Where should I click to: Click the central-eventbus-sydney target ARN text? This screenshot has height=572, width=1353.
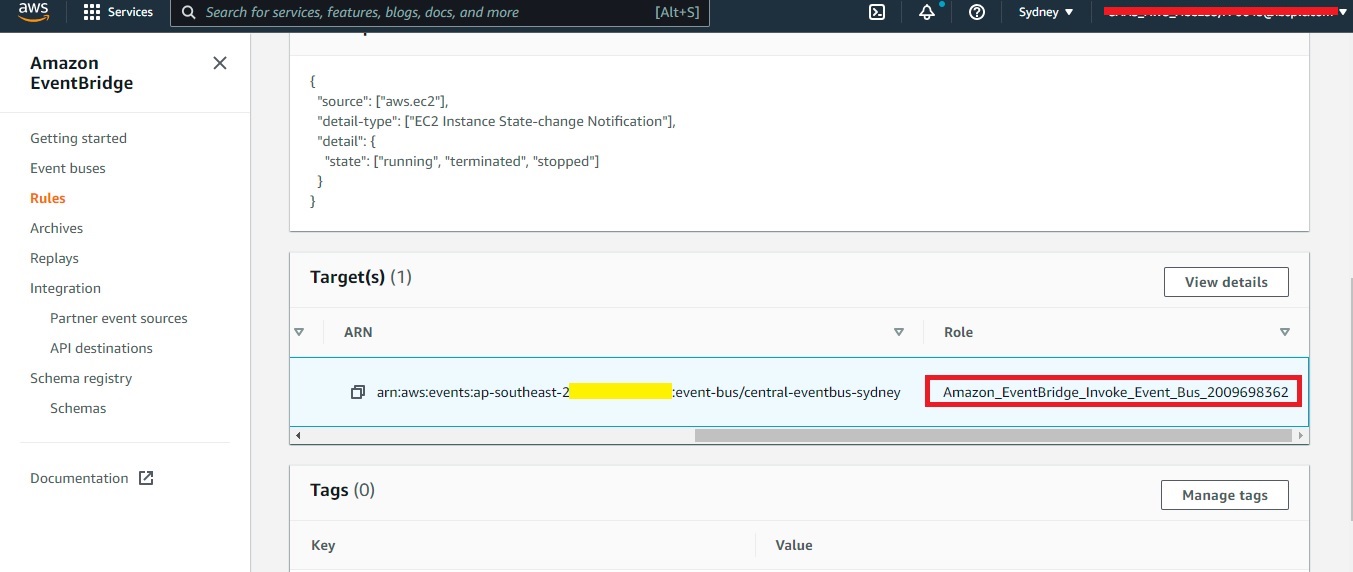pos(638,392)
